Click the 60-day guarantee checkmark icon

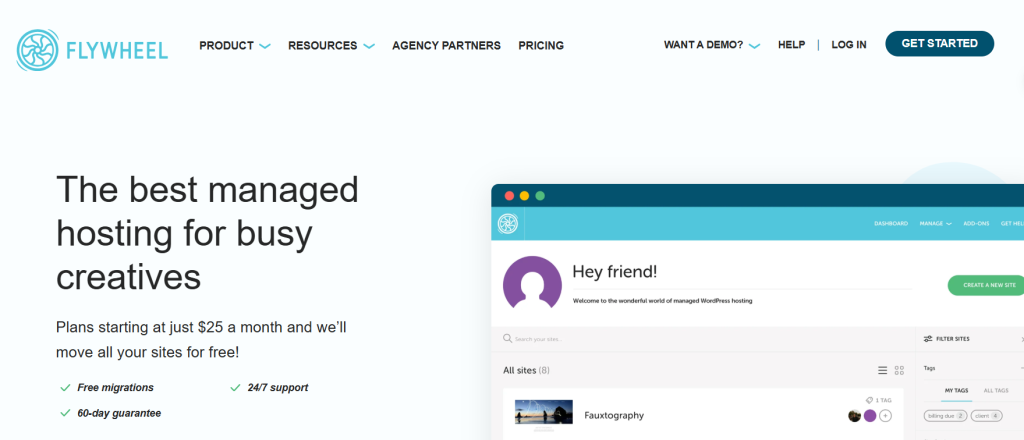click(x=65, y=413)
